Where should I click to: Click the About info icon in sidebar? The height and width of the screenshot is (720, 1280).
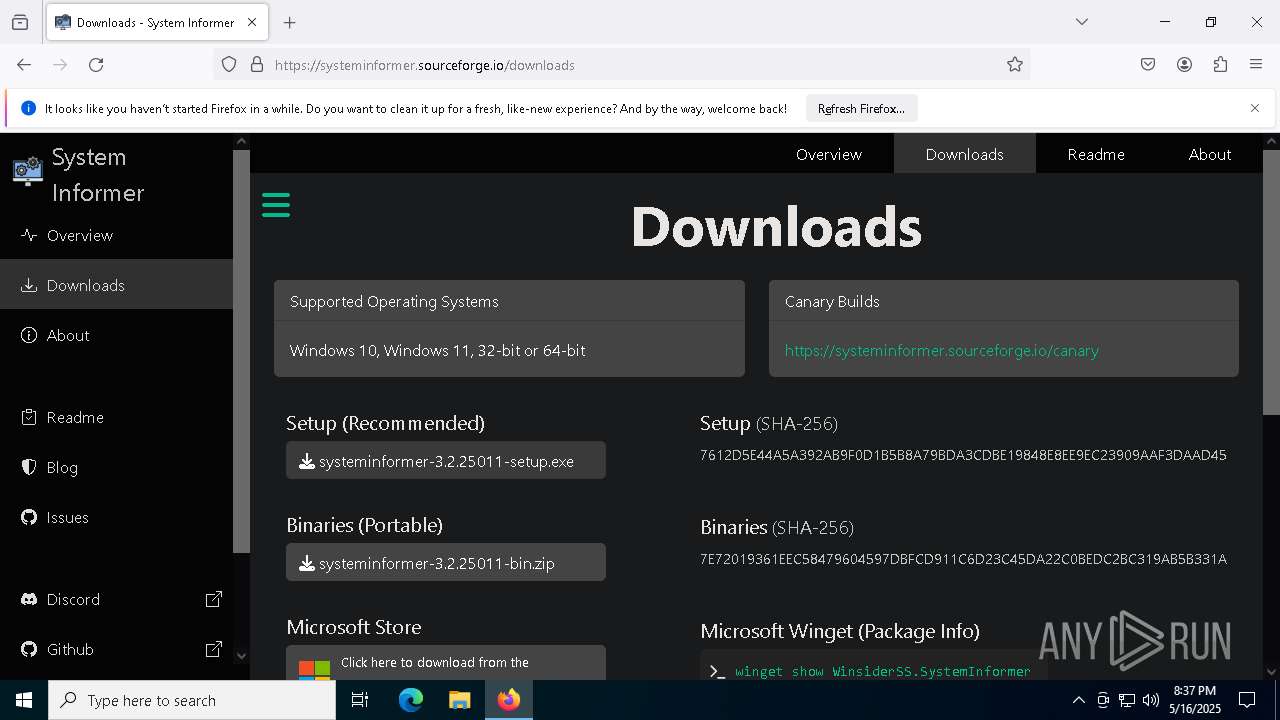pos(29,335)
